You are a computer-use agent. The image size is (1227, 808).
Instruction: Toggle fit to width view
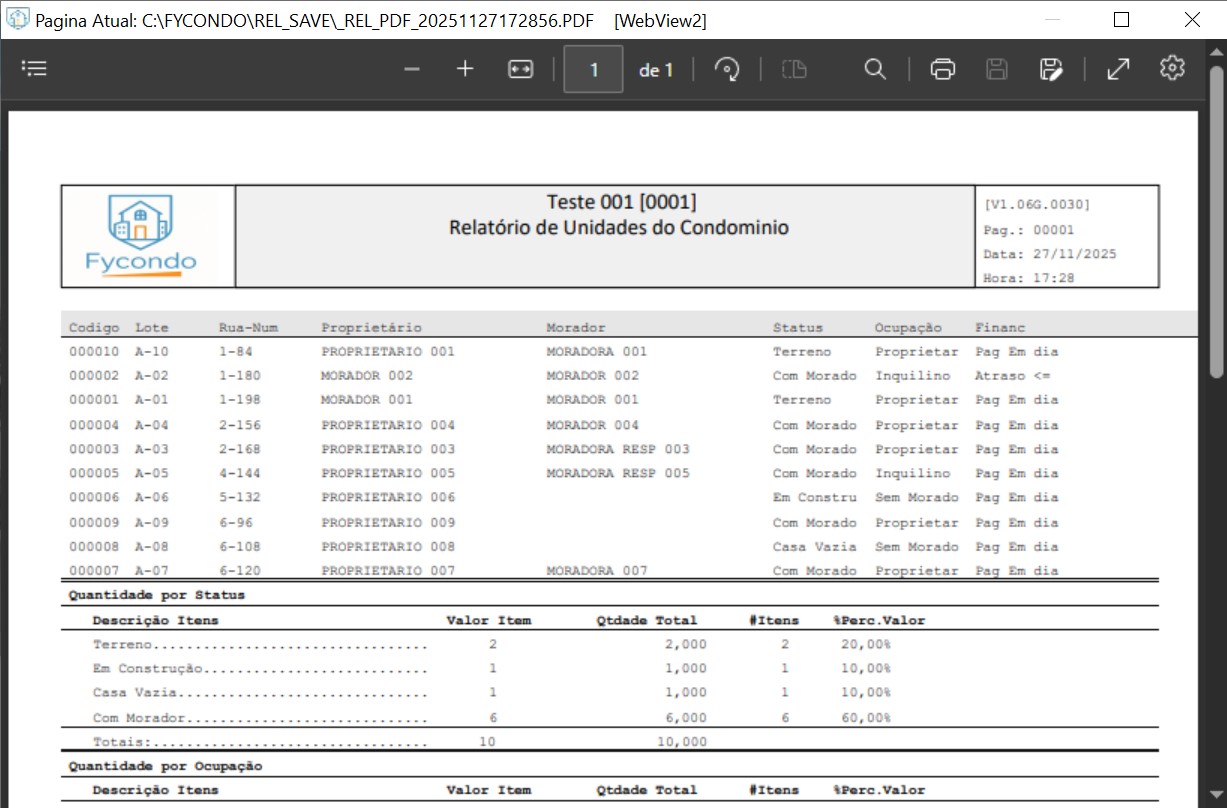click(x=520, y=69)
